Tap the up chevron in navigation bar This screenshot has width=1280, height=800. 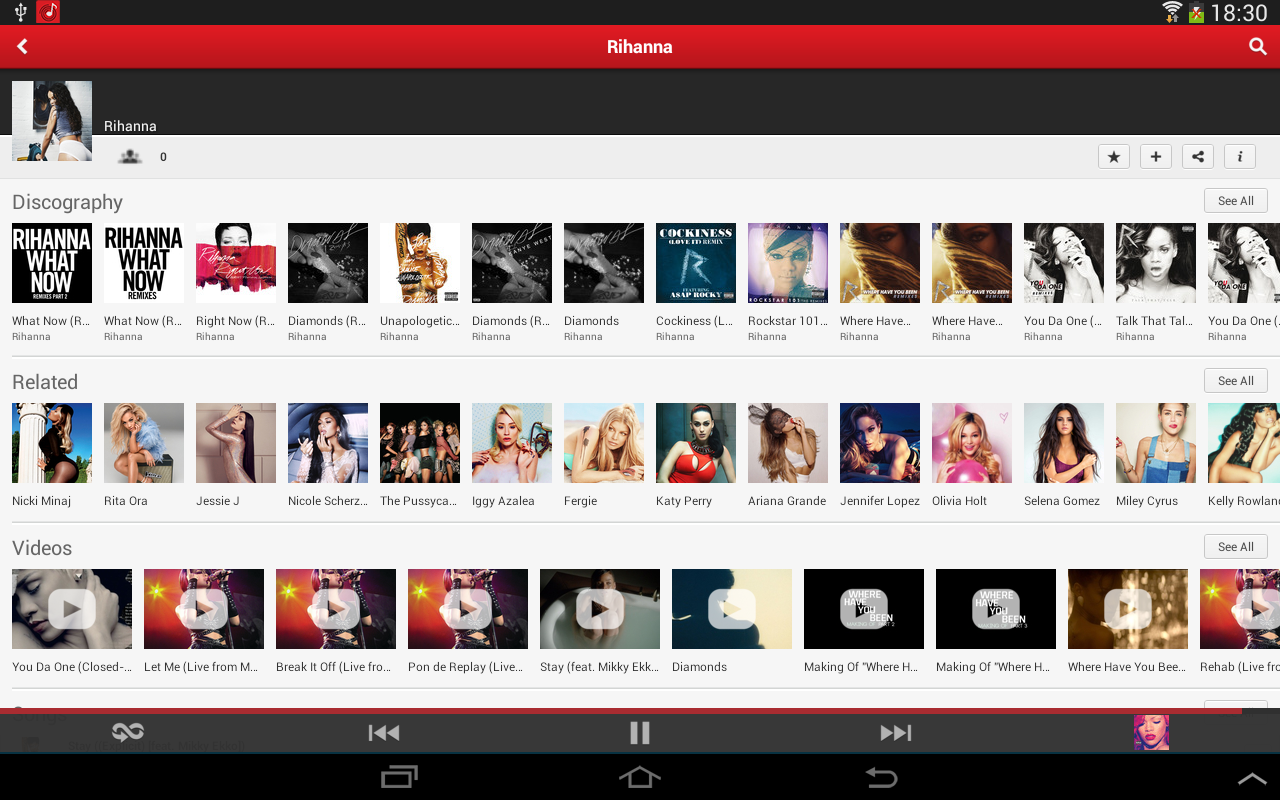(x=1252, y=779)
